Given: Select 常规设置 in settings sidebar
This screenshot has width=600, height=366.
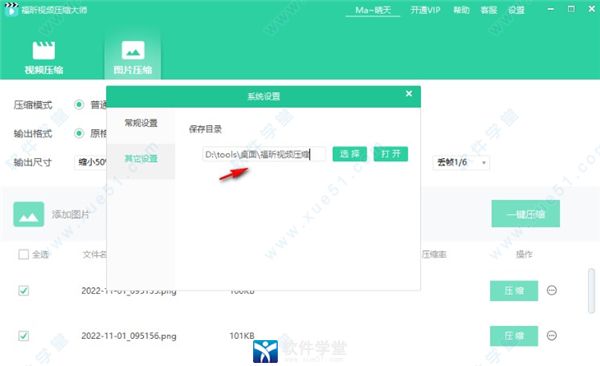Looking at the screenshot, I should [141, 123].
